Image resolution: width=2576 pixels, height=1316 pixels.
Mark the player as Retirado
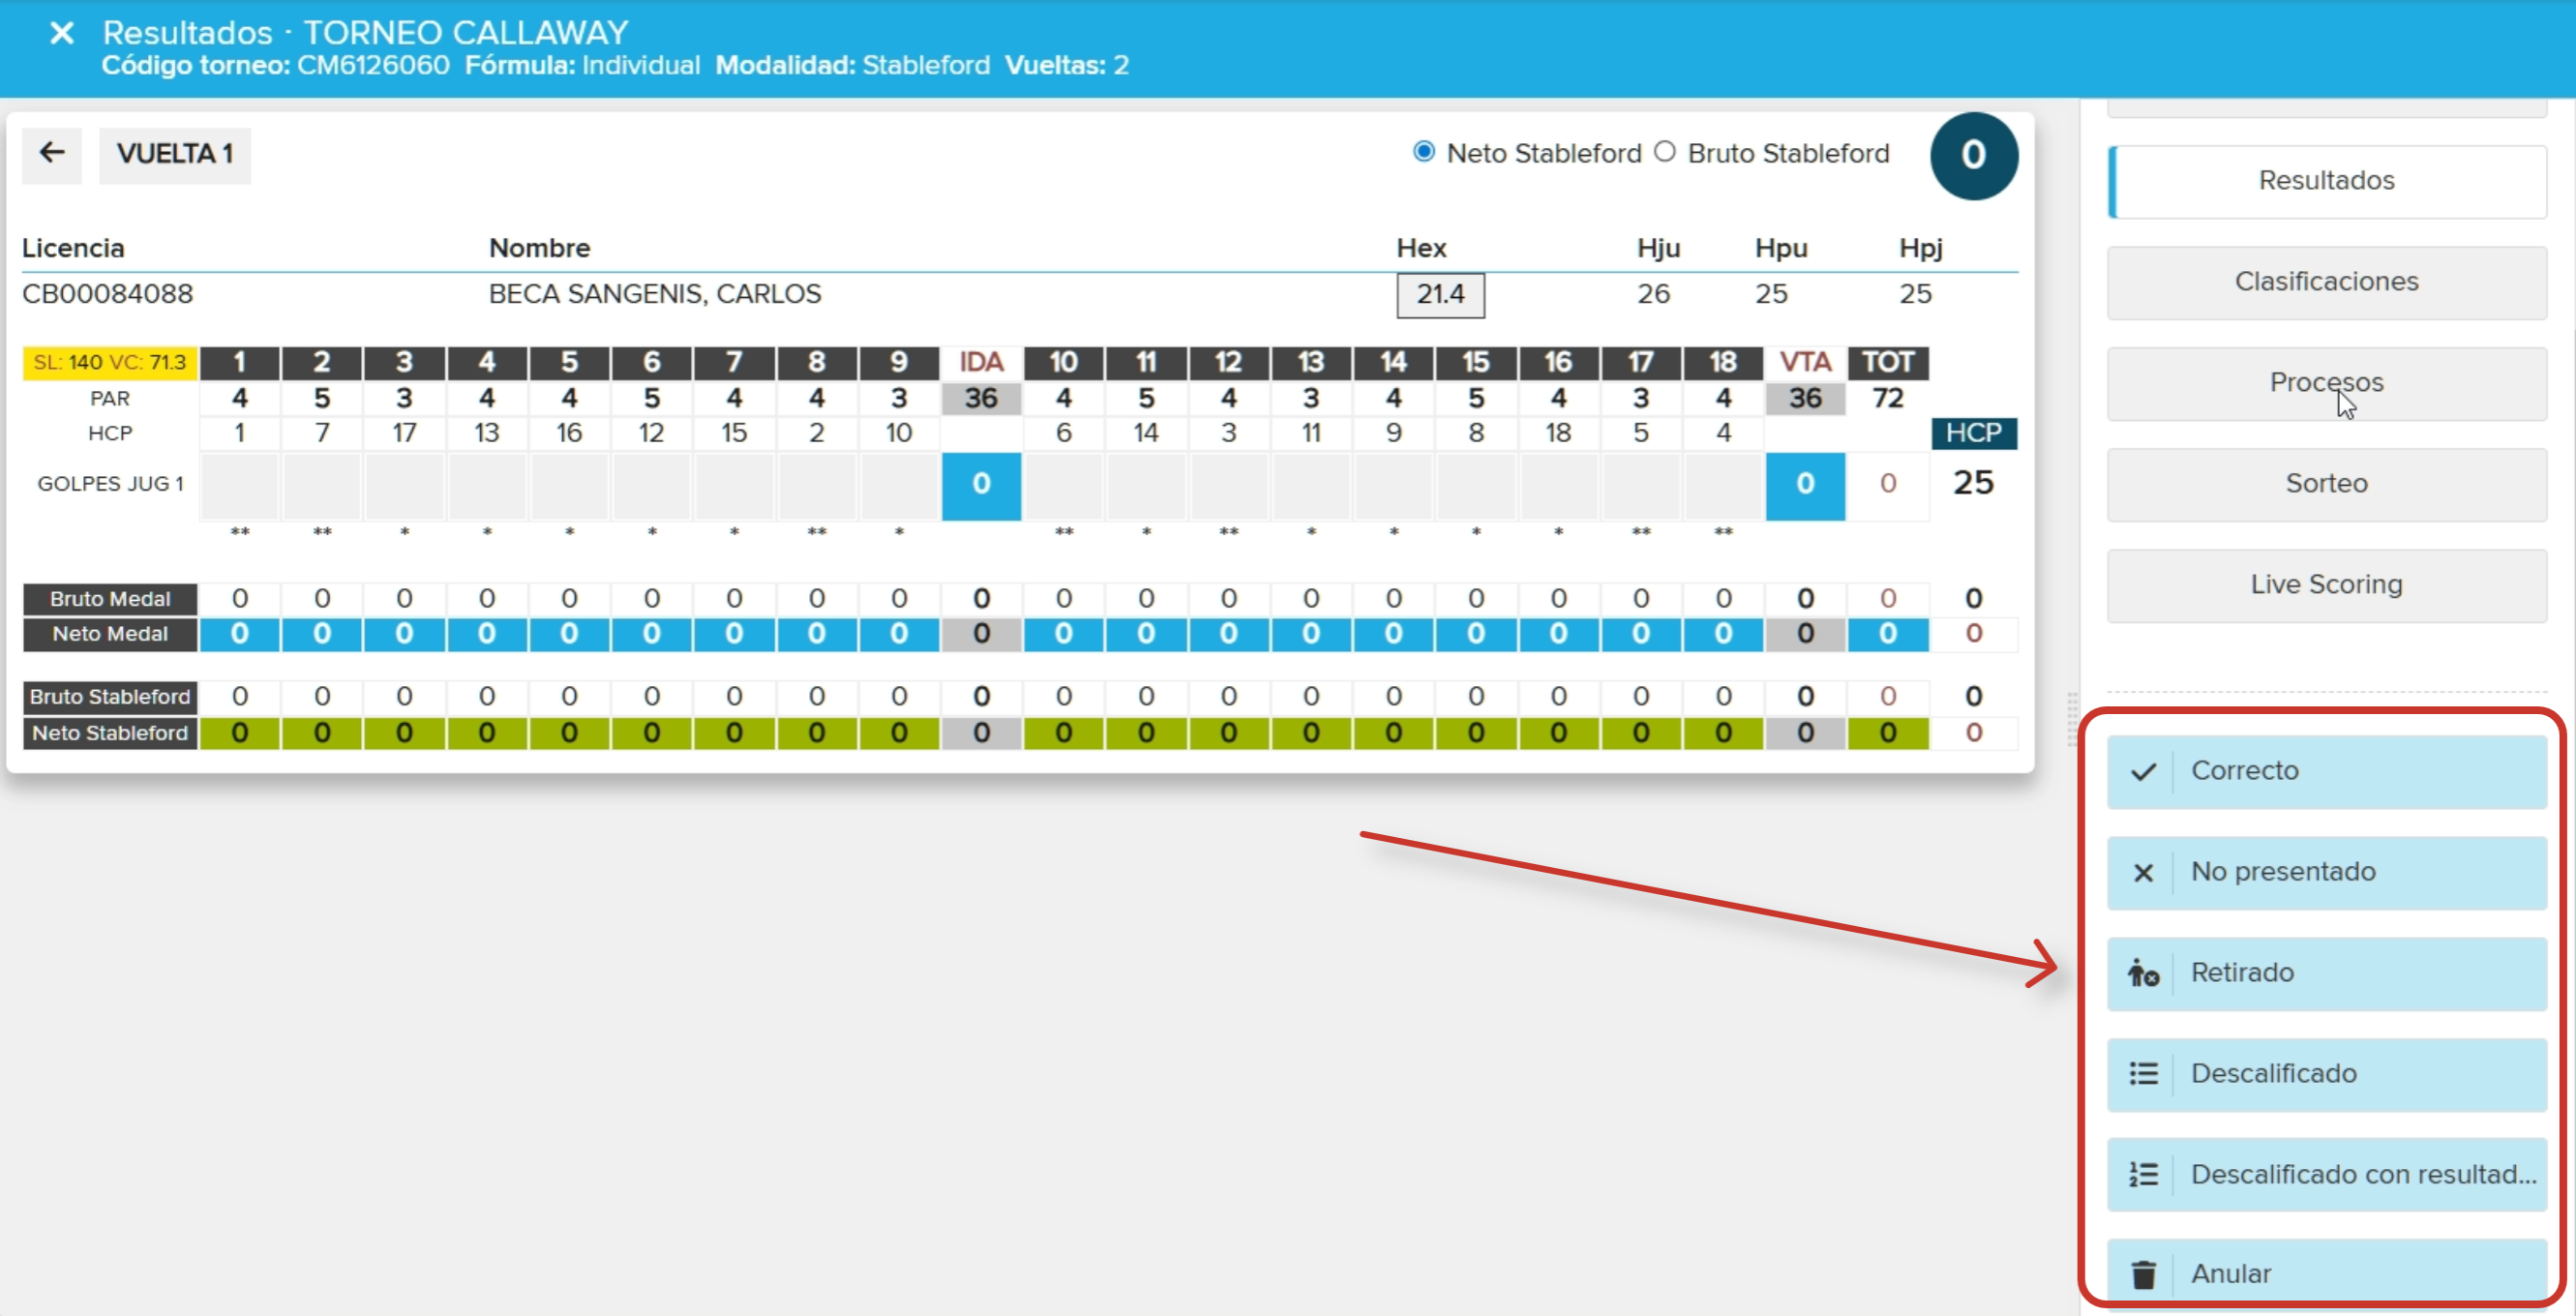[2326, 973]
